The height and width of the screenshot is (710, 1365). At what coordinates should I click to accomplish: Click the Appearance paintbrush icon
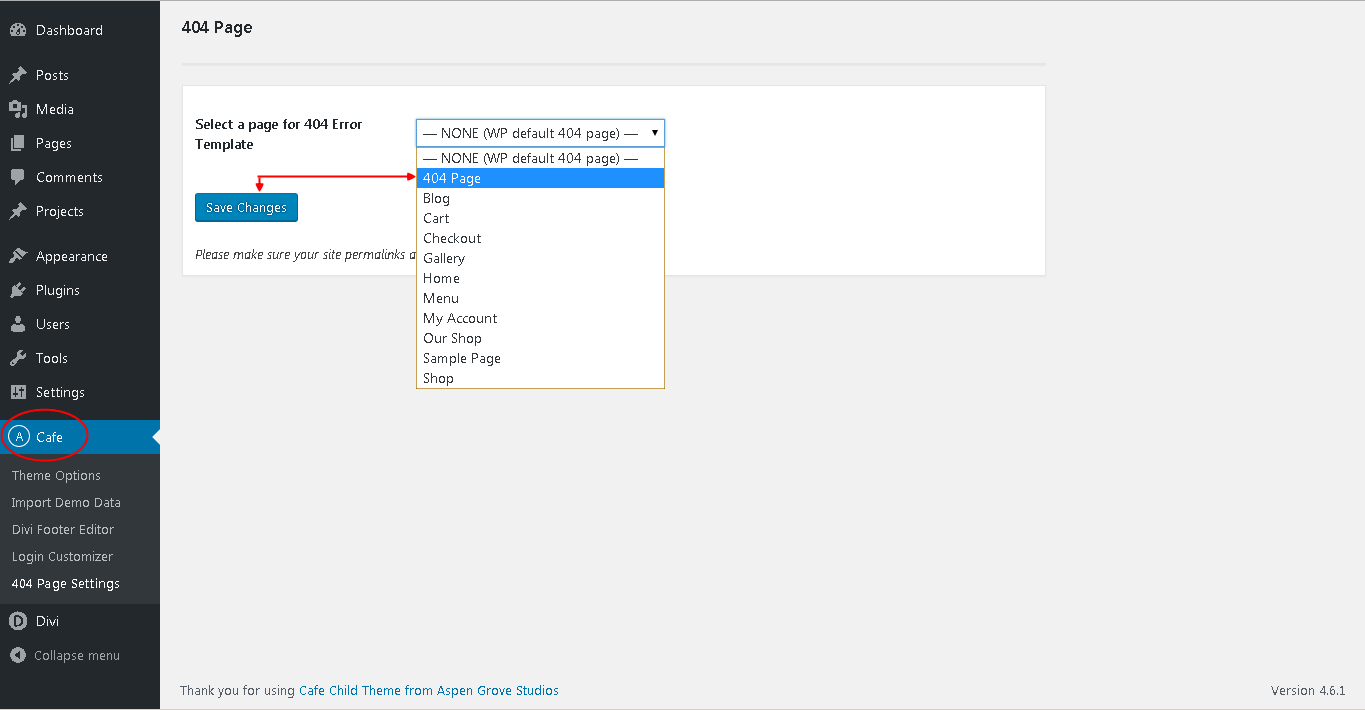18,256
